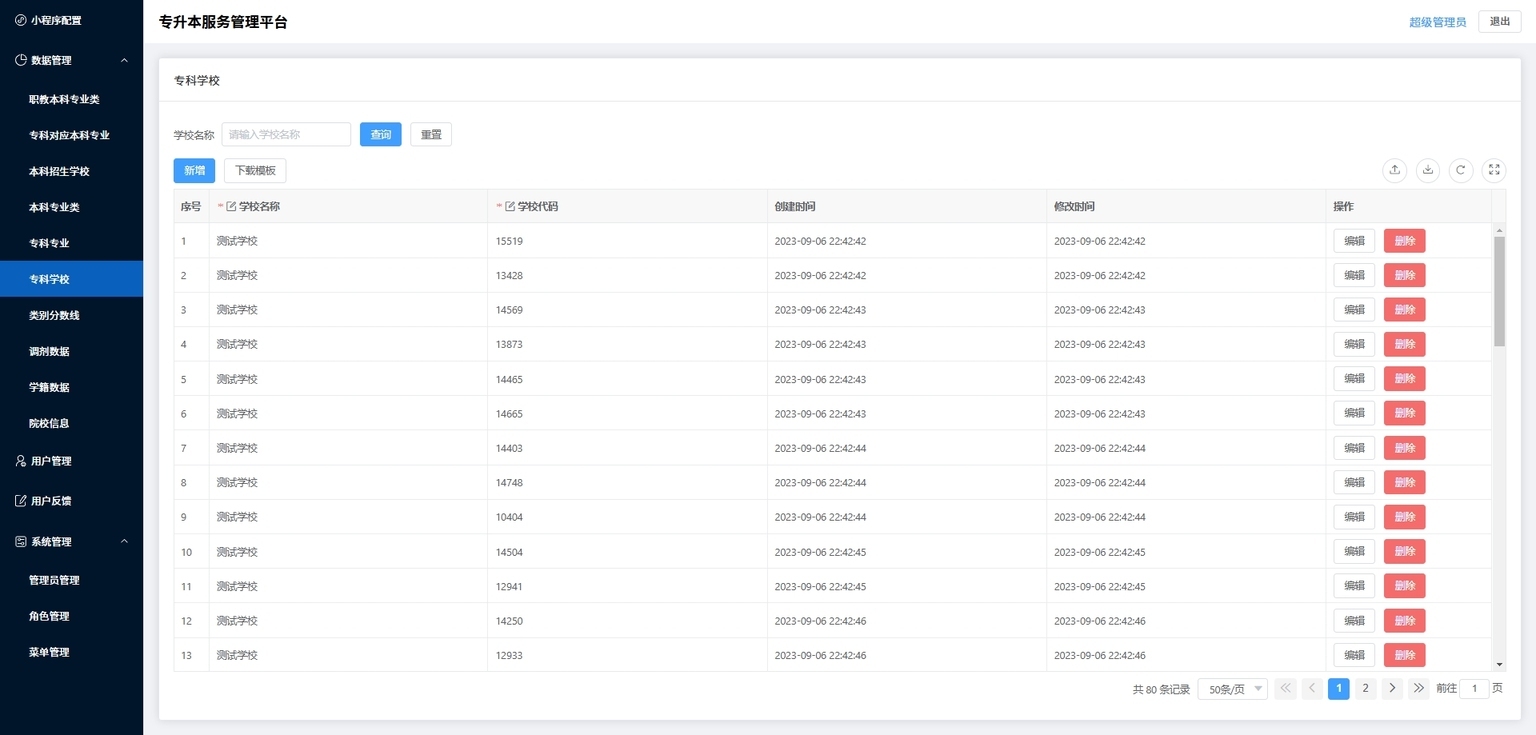This screenshot has width=1536, height=735.
Task: Collapse the 系统管理 sidebar section
Action: pos(124,542)
